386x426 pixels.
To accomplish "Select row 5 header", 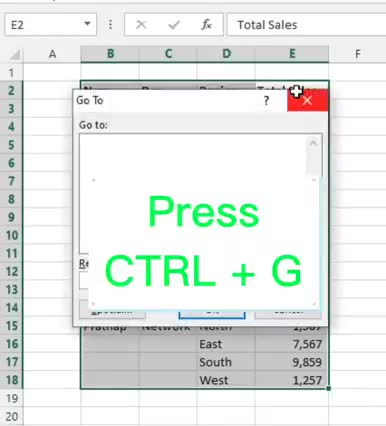I will click(11, 145).
